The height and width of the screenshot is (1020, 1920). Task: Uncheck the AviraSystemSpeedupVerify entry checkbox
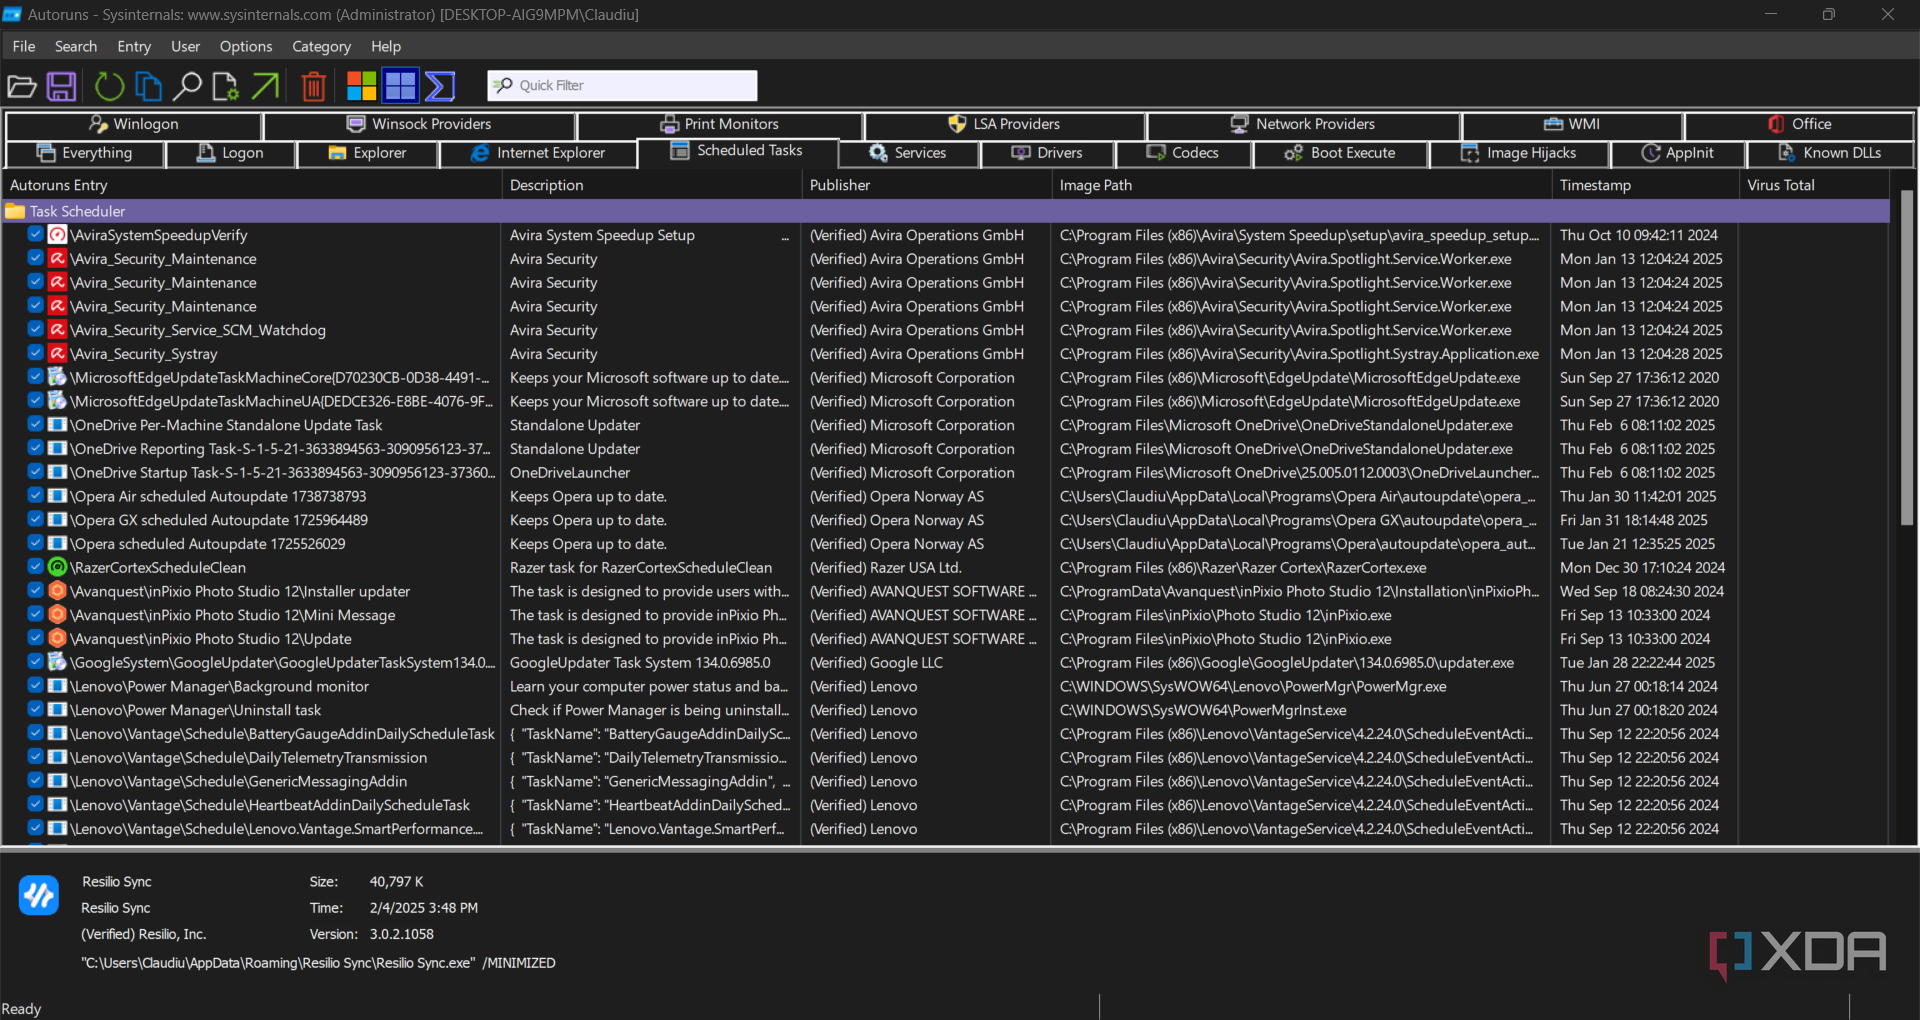36,234
